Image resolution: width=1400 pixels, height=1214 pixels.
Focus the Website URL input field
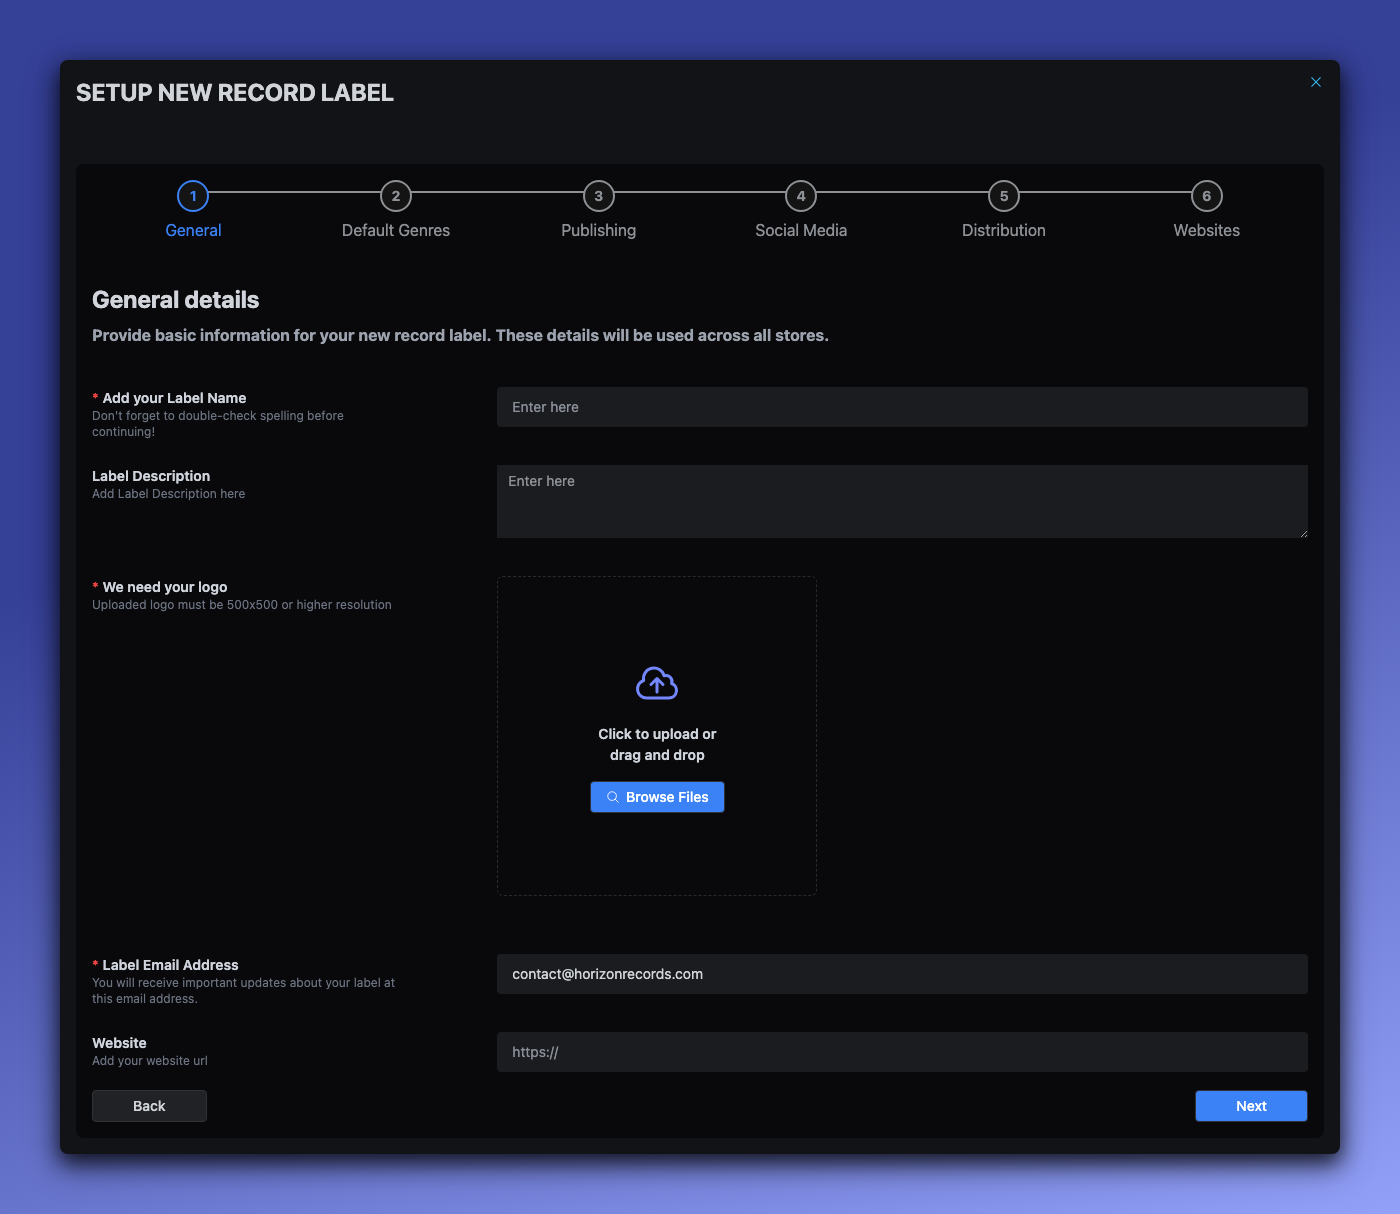[x=902, y=1052]
